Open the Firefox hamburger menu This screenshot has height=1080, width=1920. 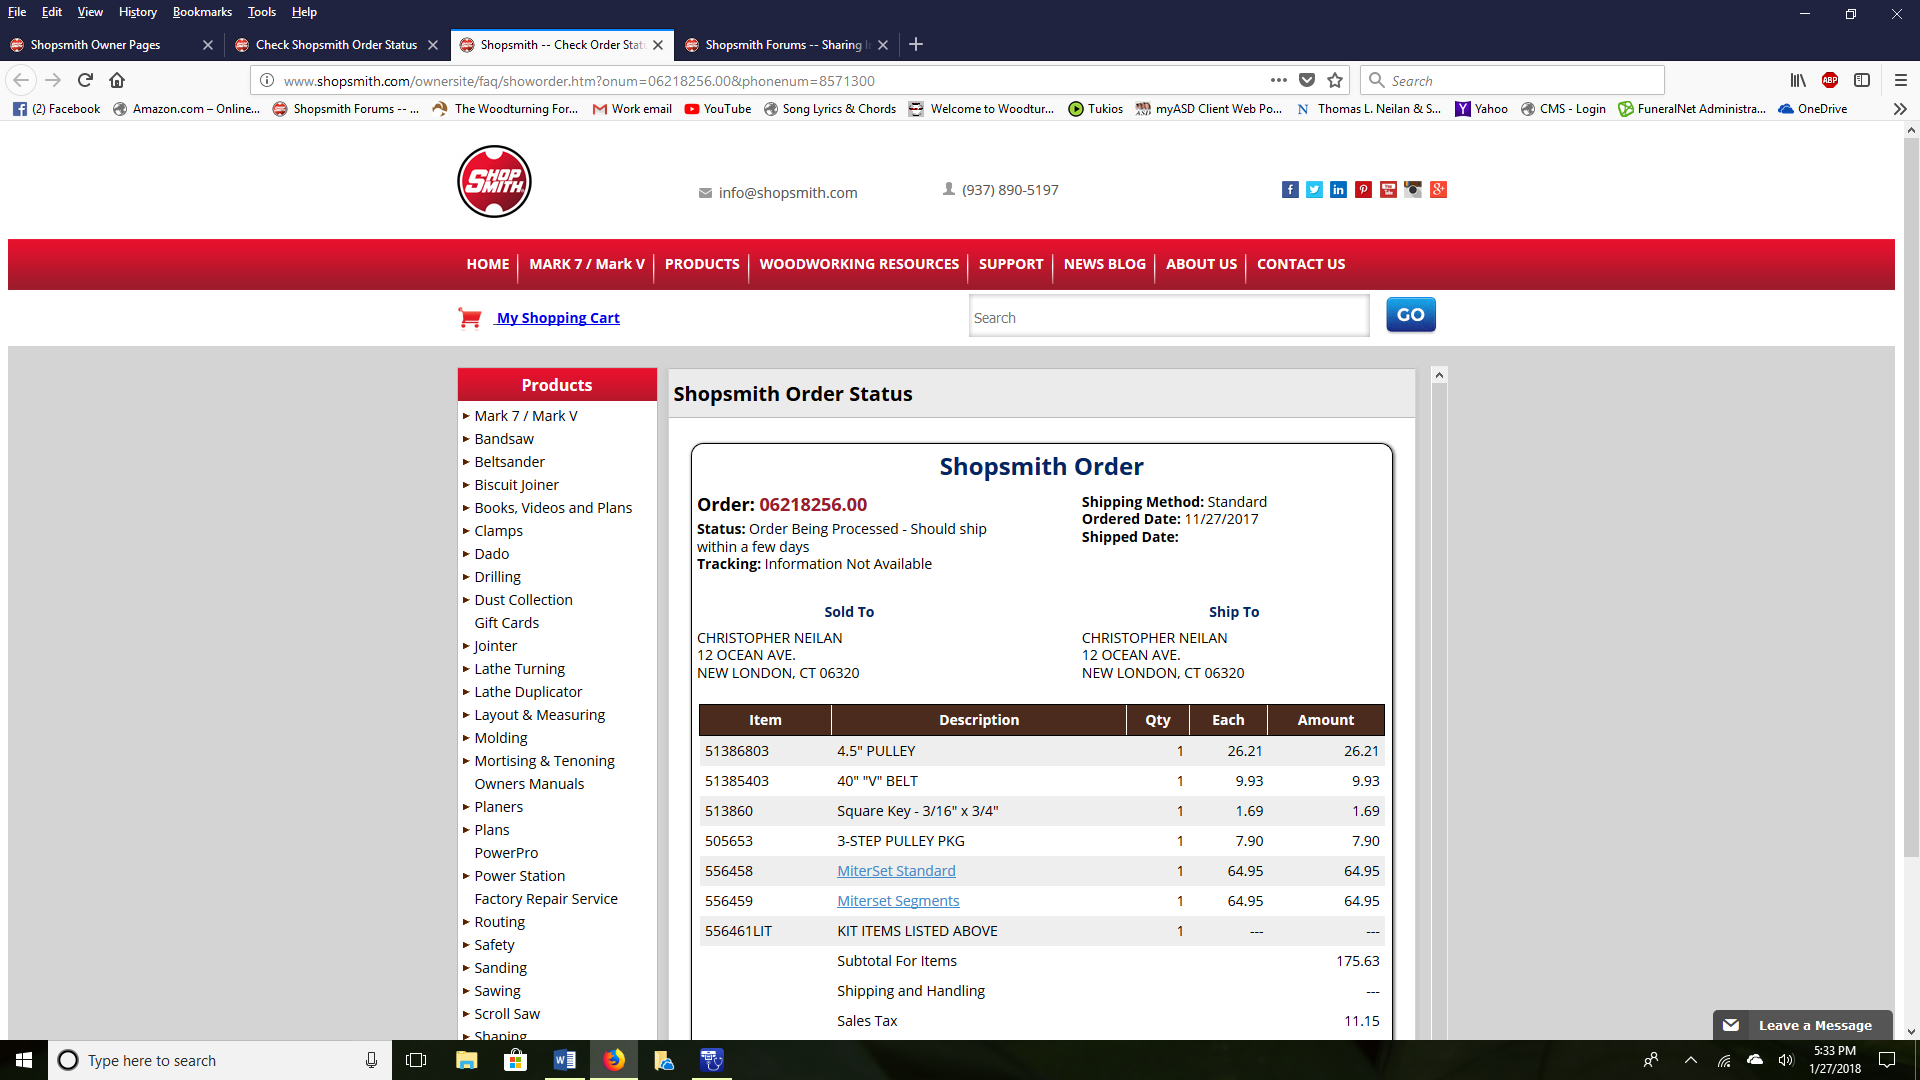(x=1901, y=80)
